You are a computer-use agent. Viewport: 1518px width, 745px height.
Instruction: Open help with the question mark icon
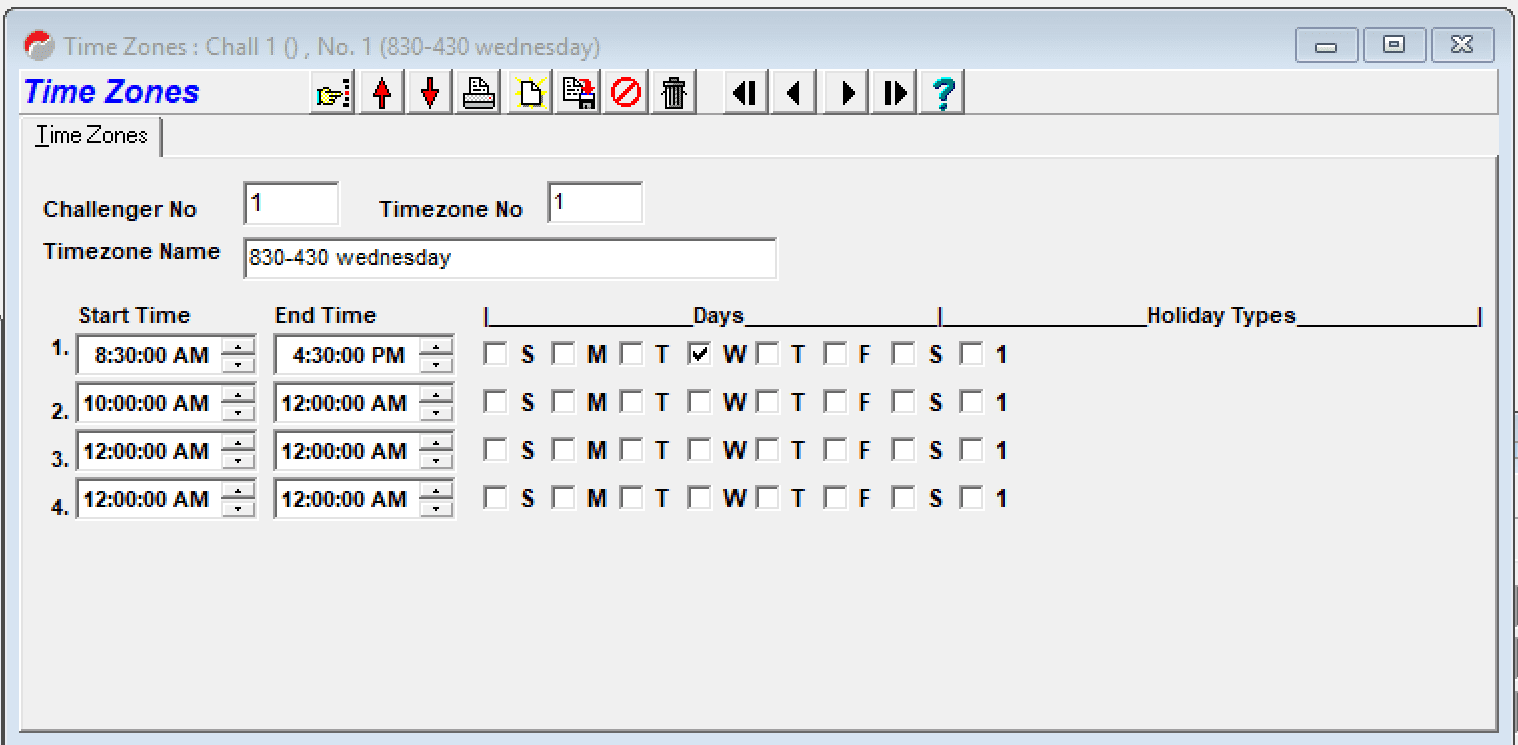942,94
